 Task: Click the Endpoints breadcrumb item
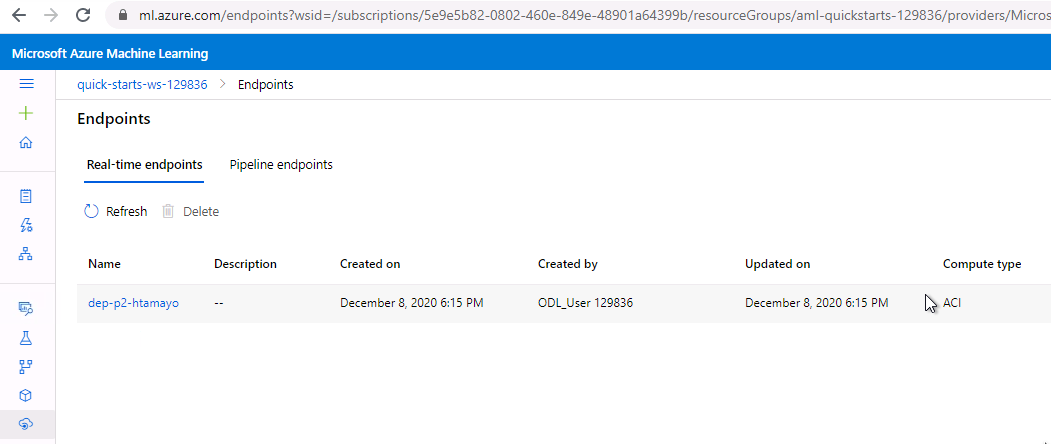click(x=265, y=85)
